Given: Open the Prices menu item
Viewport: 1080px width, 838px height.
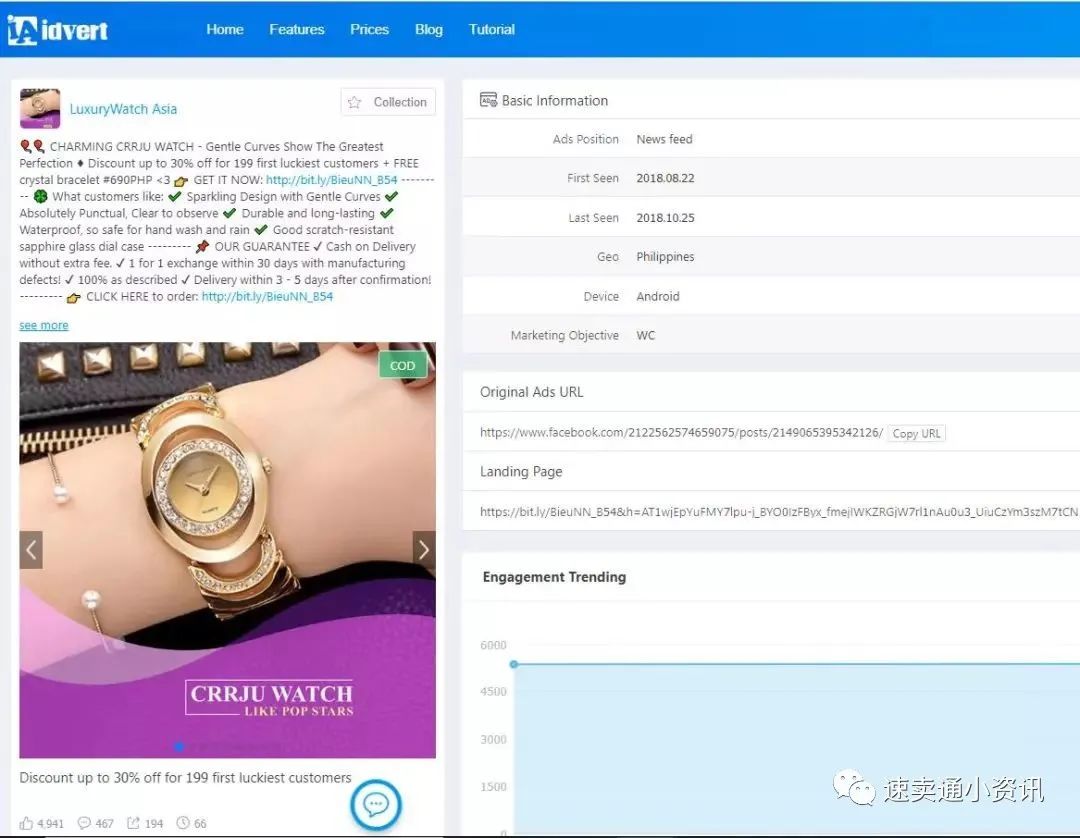Looking at the screenshot, I should (x=369, y=29).
